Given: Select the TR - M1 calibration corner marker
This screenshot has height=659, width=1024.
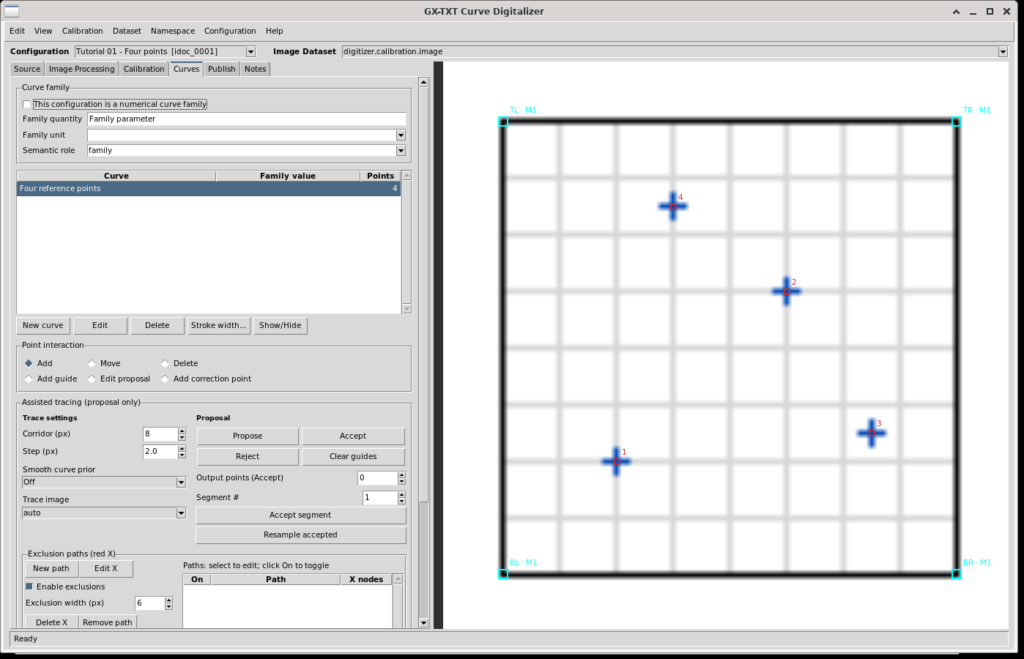Looking at the screenshot, I should click(956, 121).
